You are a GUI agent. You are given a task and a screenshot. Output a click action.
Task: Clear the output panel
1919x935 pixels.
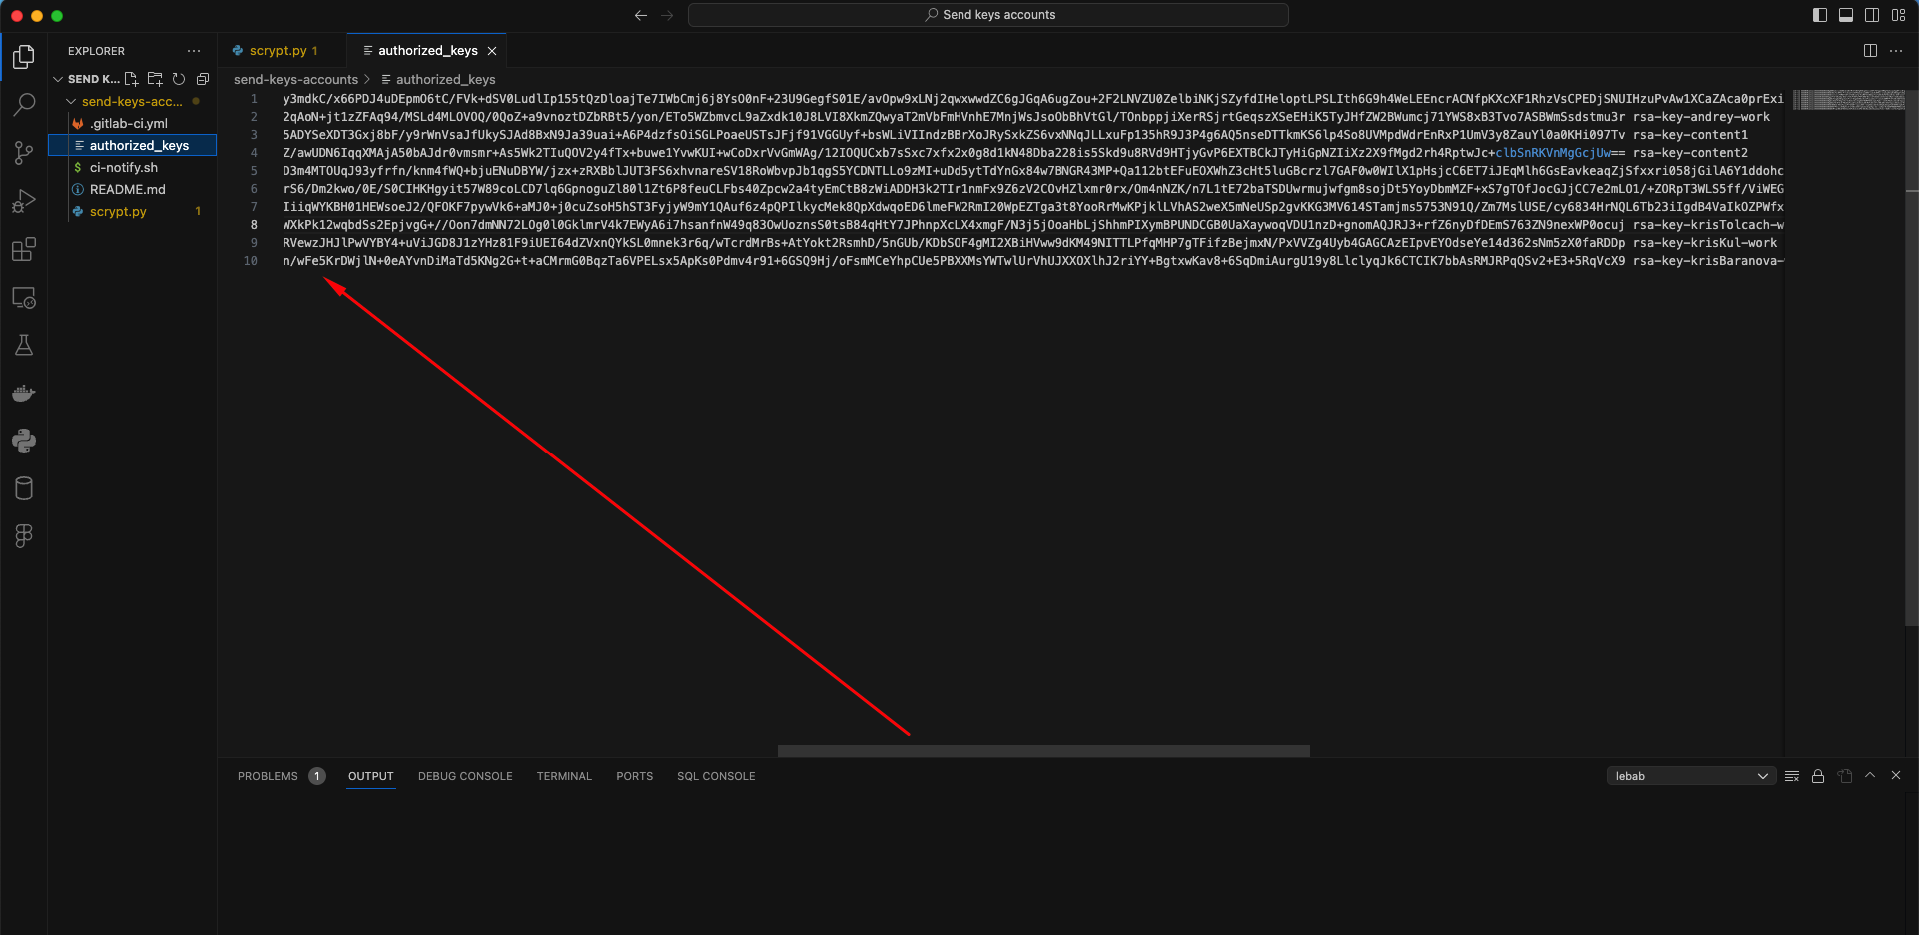point(1792,776)
